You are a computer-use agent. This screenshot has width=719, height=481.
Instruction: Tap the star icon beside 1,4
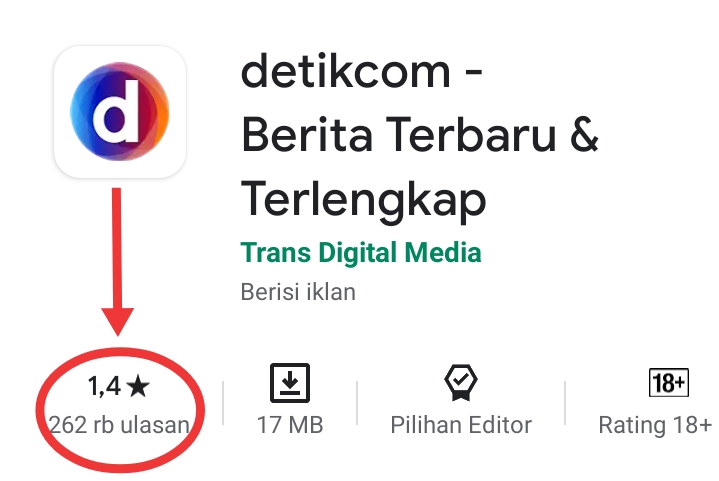138,386
